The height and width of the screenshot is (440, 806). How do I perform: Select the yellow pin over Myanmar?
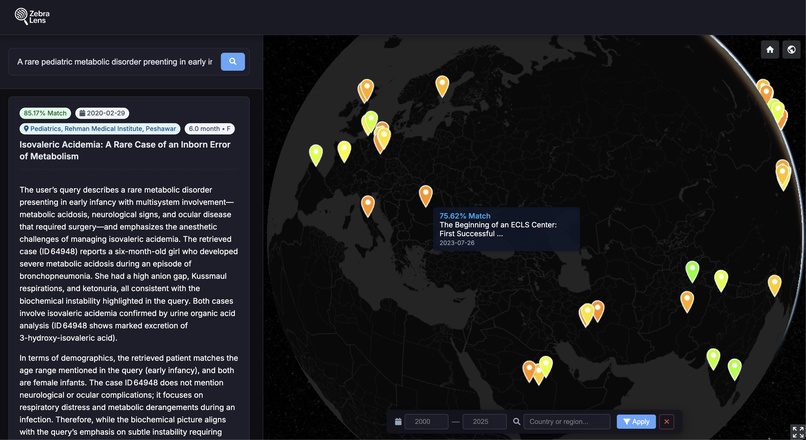775,285
